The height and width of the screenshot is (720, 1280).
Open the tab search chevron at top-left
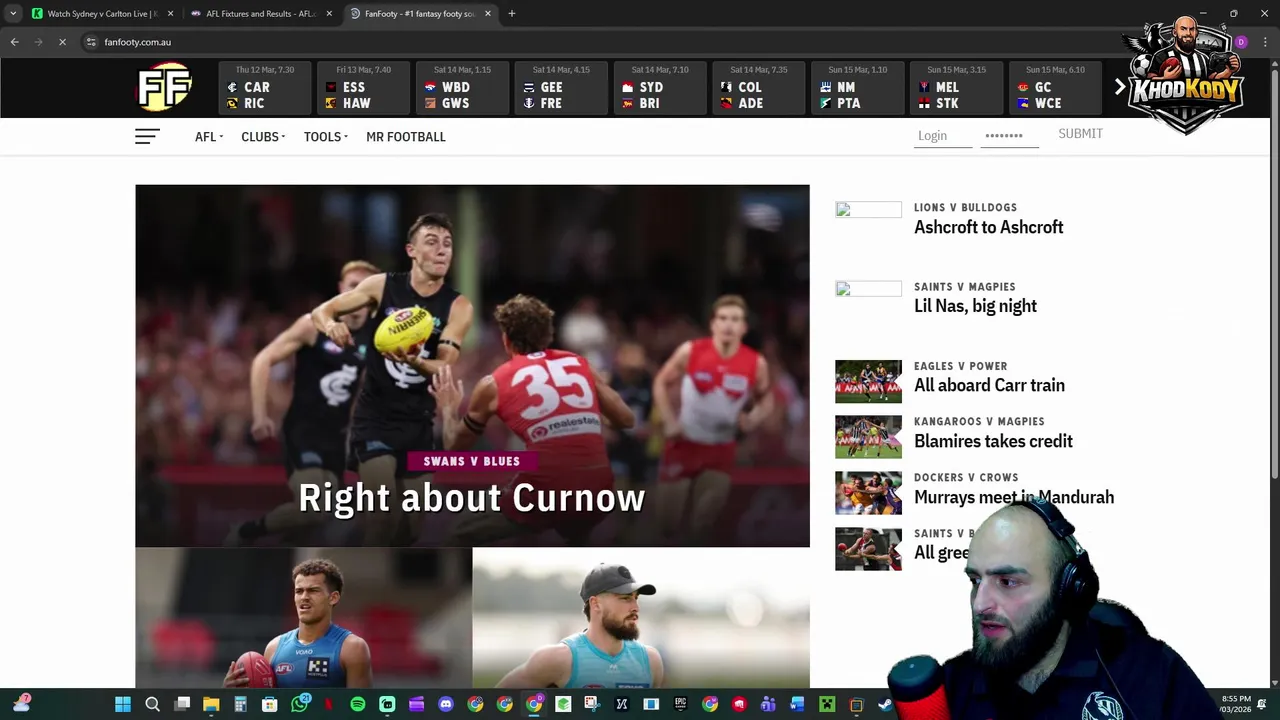[x=13, y=14]
